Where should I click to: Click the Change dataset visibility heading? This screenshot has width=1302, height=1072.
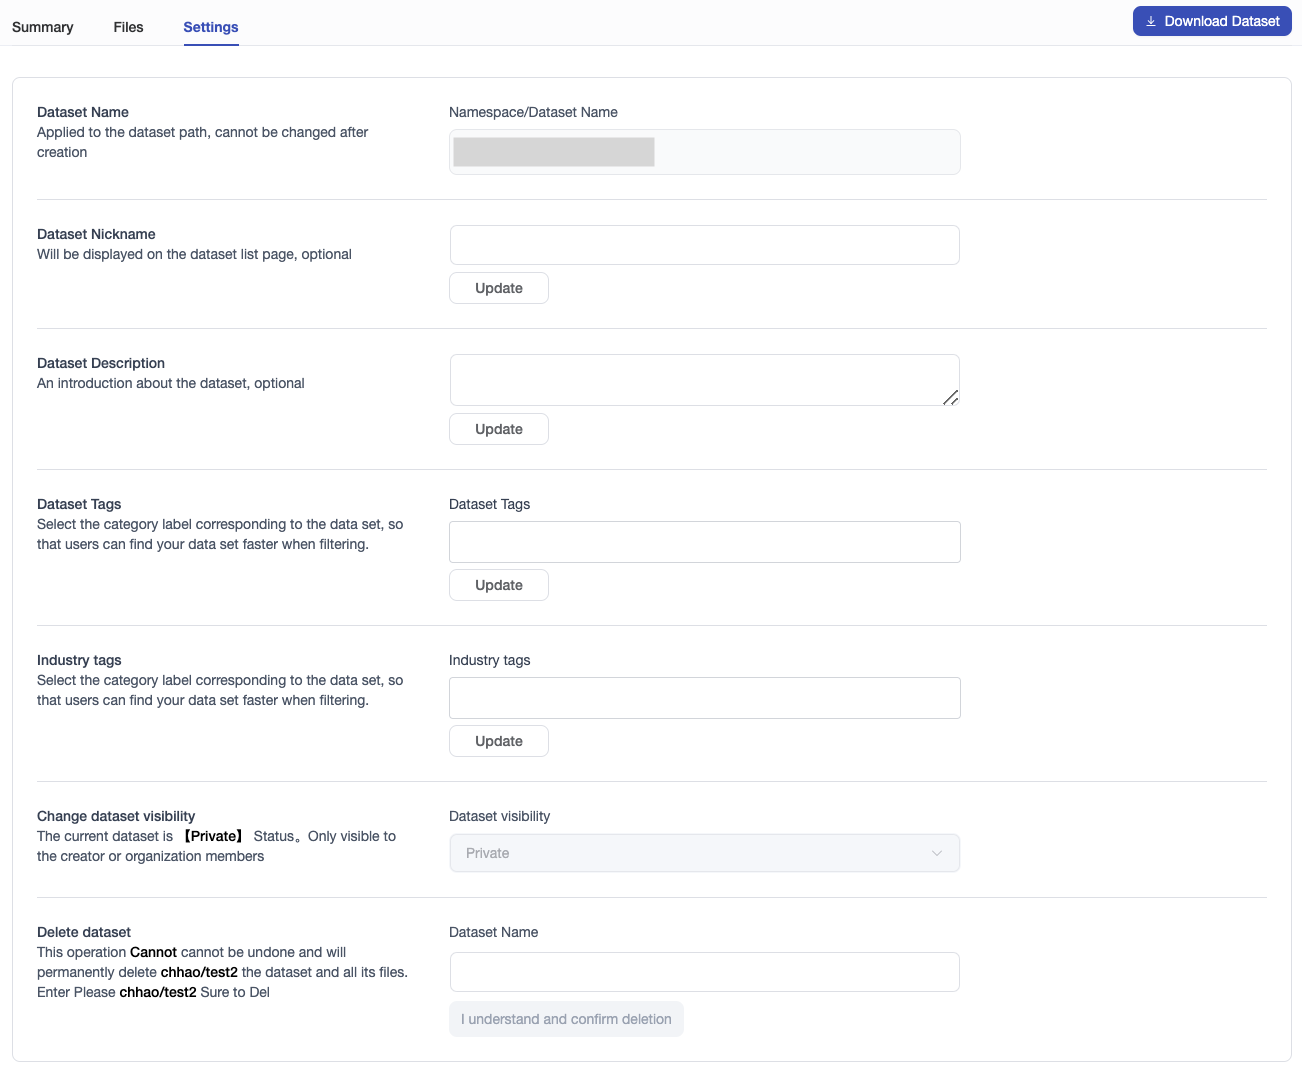point(116,816)
